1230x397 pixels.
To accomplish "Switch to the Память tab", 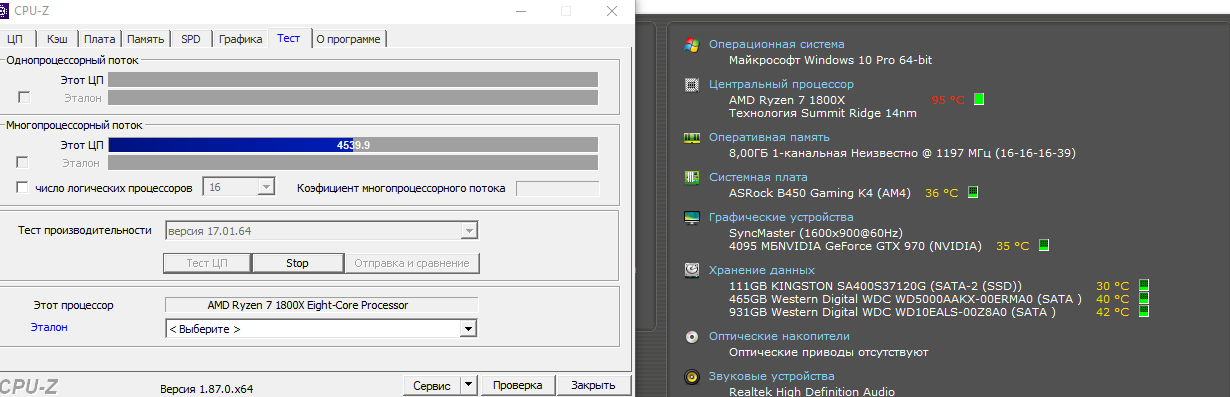I will [146, 39].
